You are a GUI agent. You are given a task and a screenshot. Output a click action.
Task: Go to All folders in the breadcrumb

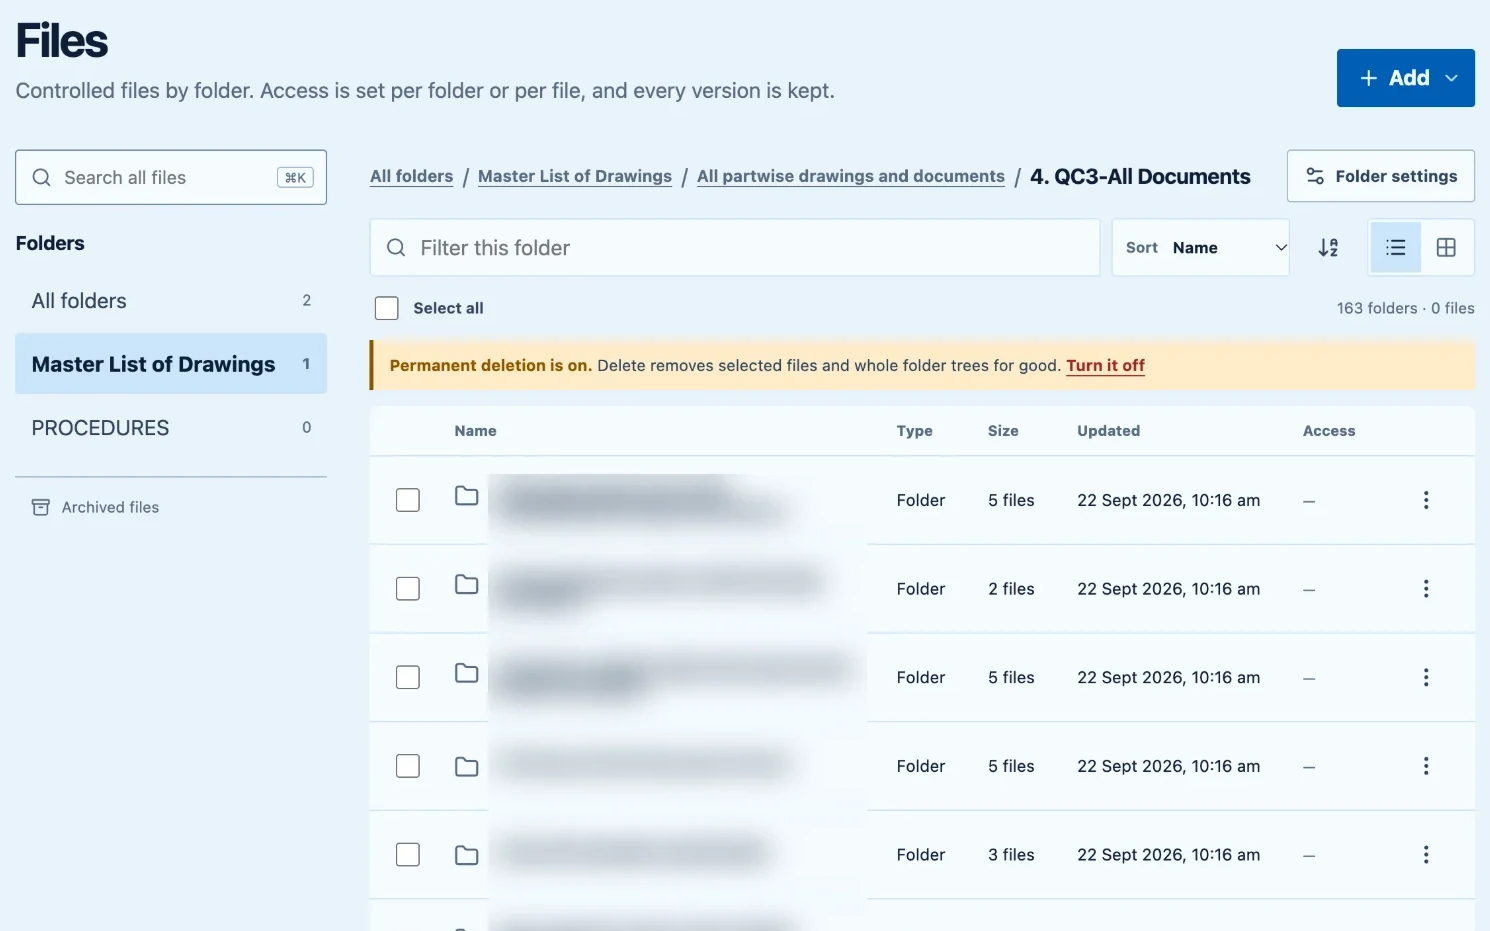[411, 177]
